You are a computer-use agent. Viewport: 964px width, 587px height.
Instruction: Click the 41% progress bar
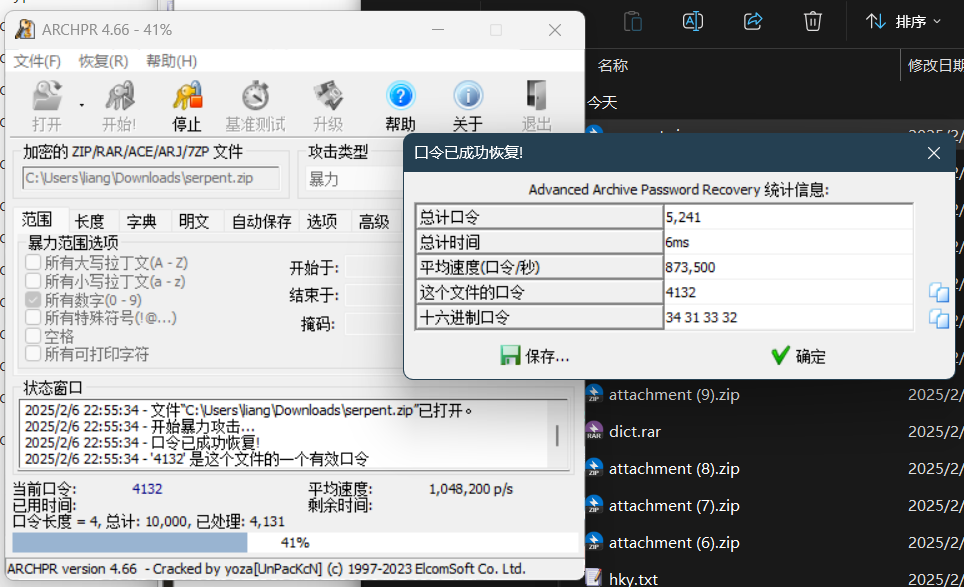coord(294,543)
